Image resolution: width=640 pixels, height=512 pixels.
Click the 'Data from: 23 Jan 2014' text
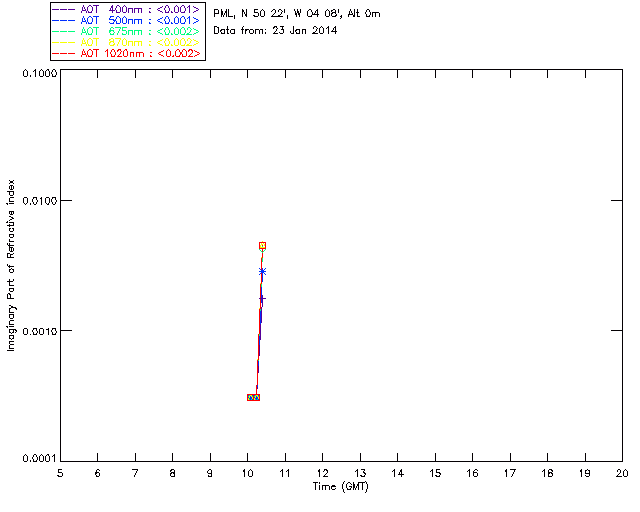275,31
